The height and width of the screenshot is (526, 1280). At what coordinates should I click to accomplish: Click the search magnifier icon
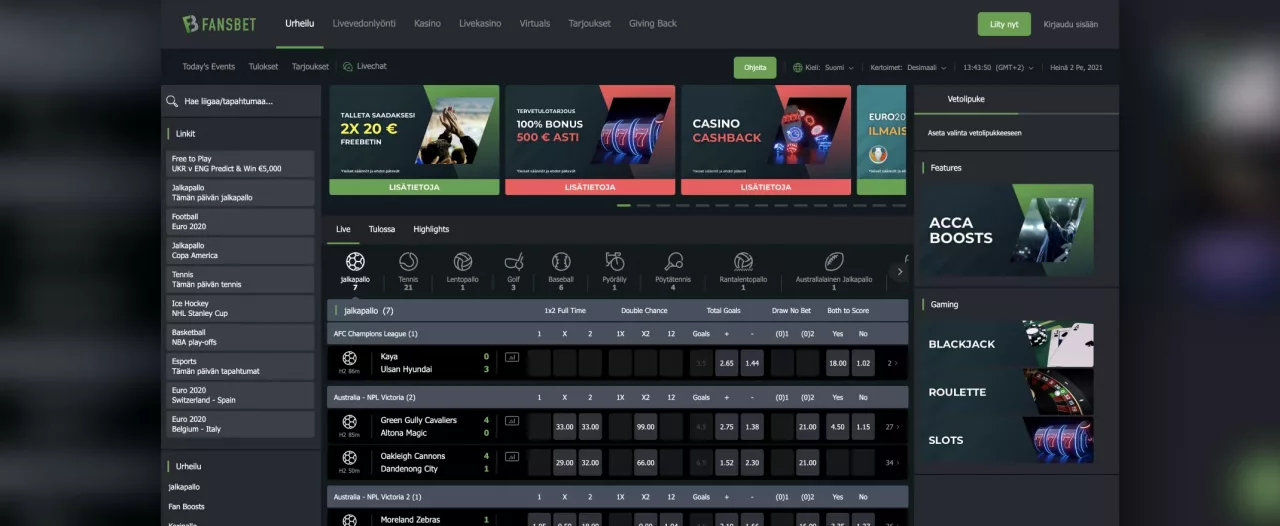click(x=173, y=101)
